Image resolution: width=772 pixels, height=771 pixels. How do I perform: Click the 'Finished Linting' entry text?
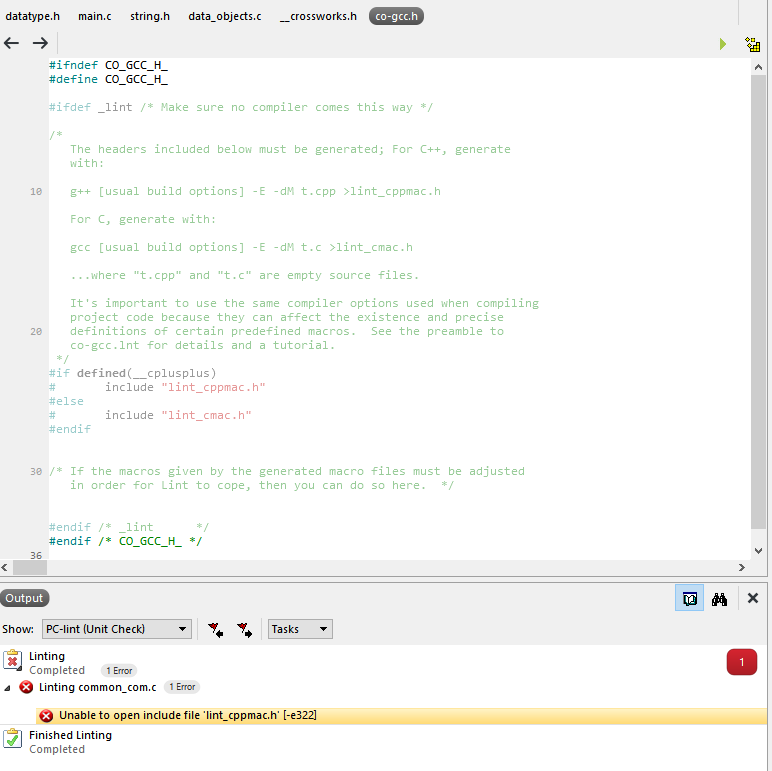point(70,735)
